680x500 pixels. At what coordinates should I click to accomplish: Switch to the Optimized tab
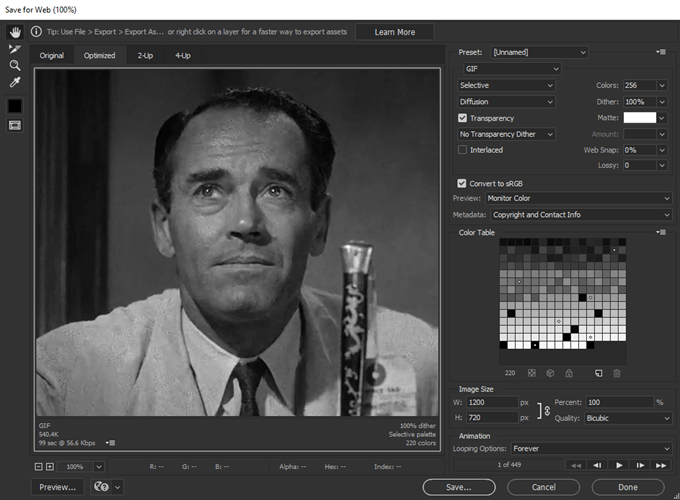[100, 56]
